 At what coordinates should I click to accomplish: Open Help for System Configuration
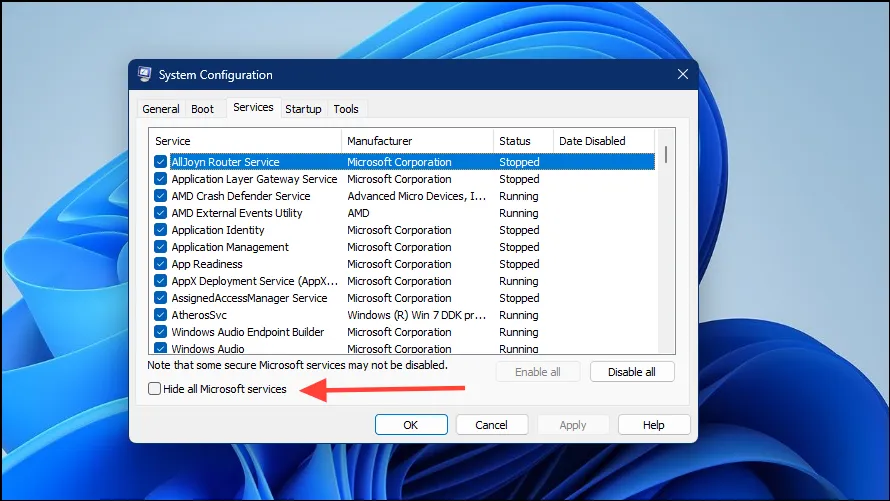[x=653, y=425]
